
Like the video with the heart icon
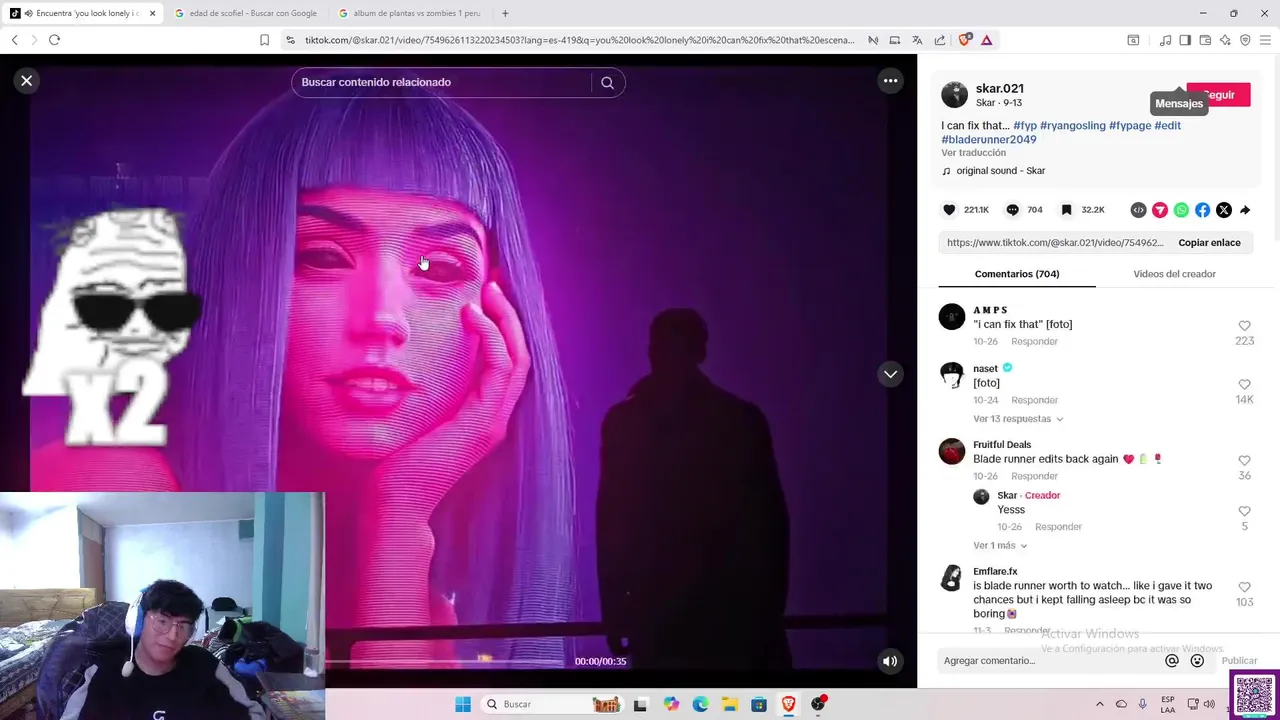coord(949,210)
